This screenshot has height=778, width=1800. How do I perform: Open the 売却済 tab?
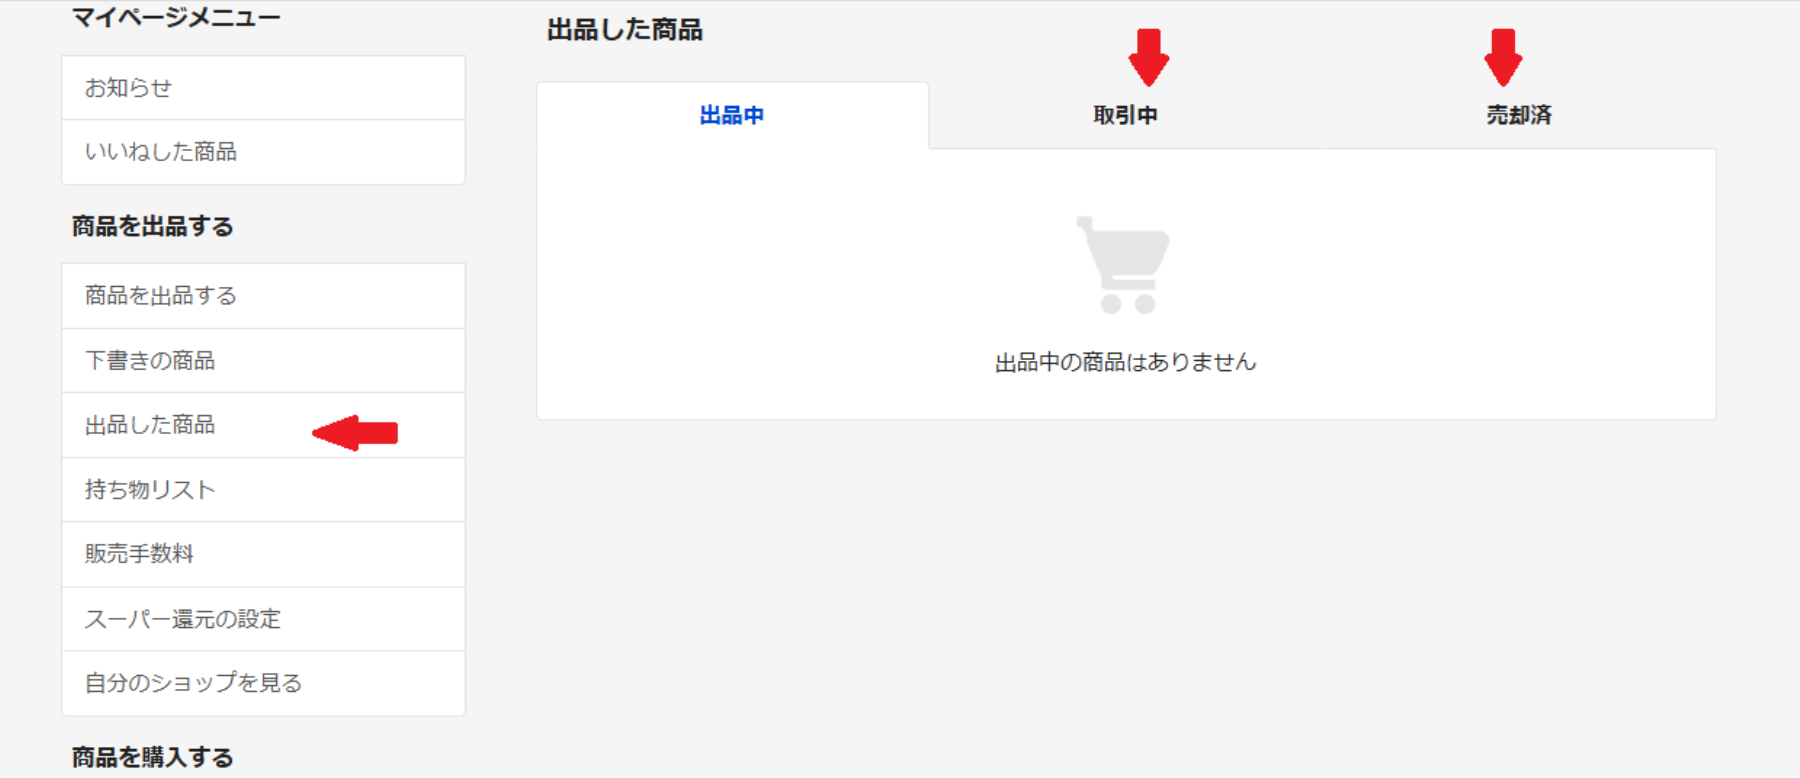(1519, 115)
